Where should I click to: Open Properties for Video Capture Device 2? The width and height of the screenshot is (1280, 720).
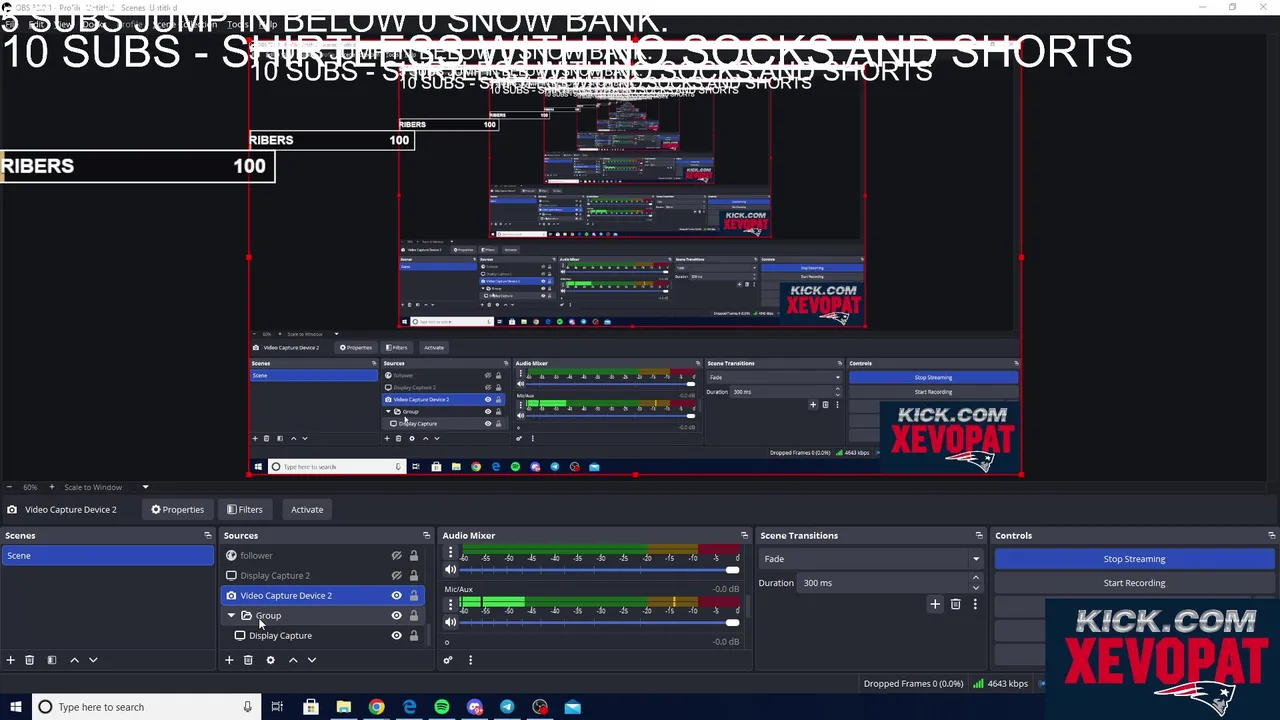178,510
